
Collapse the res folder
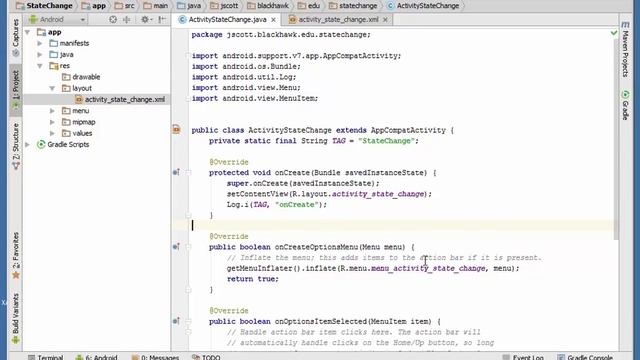pos(40,66)
